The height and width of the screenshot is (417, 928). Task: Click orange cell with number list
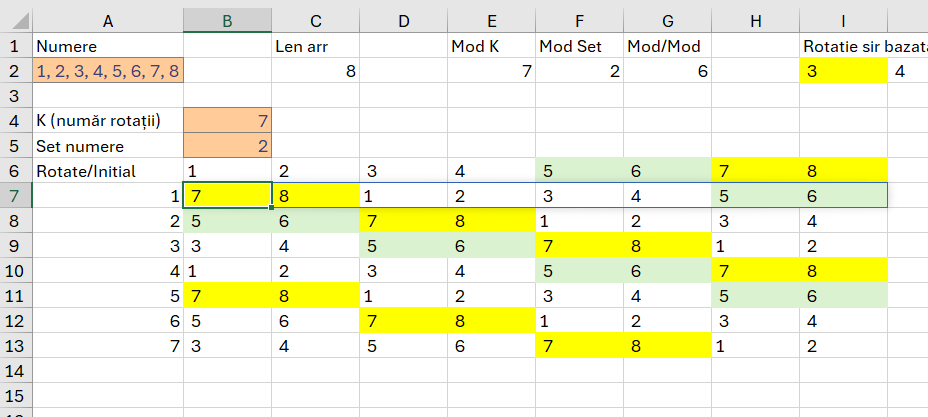108,71
